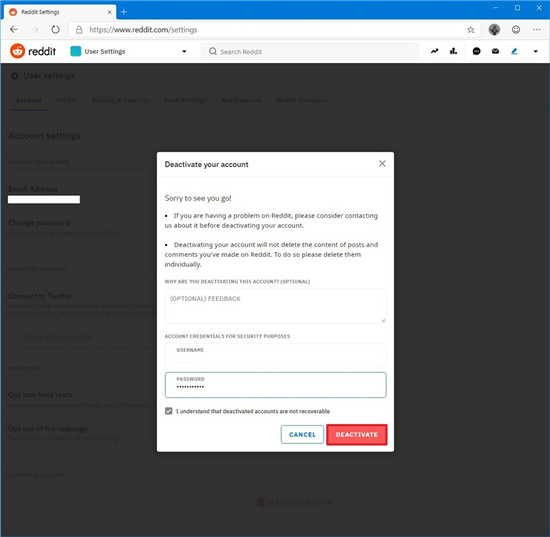Screen dimensions: 550x537
Task: Open the Messages envelope icon
Action: pos(495,51)
